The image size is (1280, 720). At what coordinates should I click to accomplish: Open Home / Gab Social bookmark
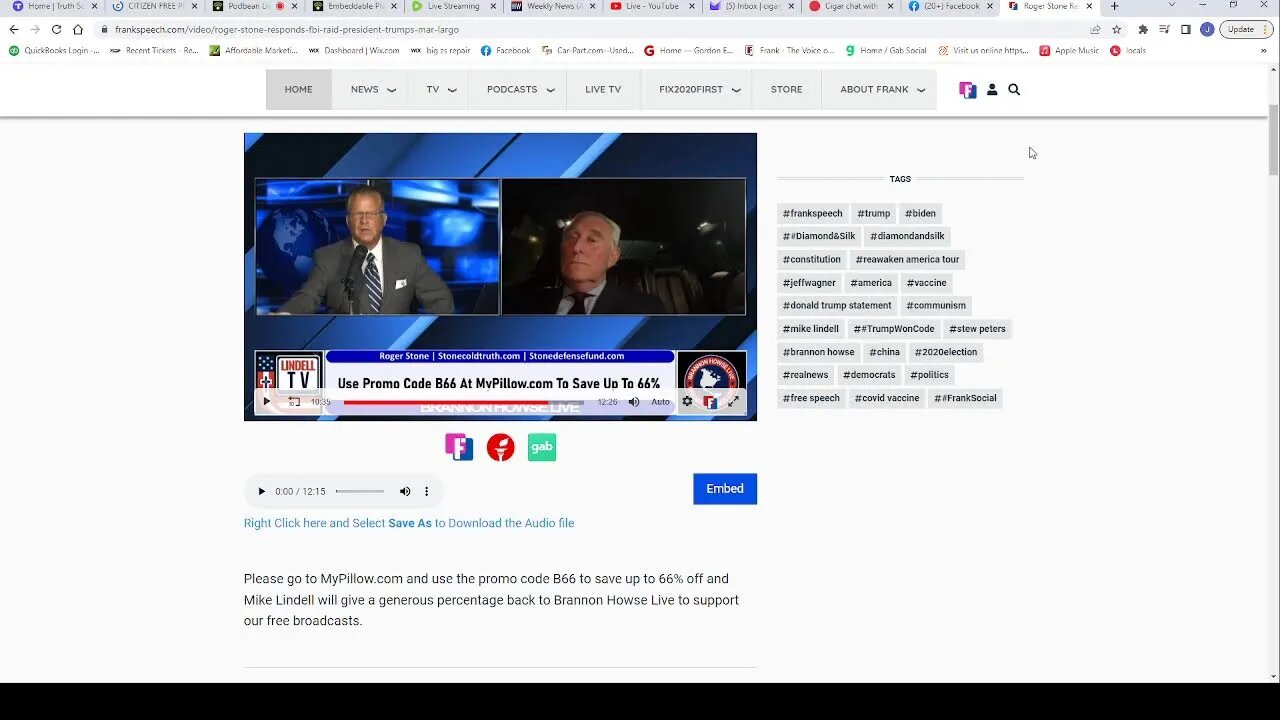point(886,50)
